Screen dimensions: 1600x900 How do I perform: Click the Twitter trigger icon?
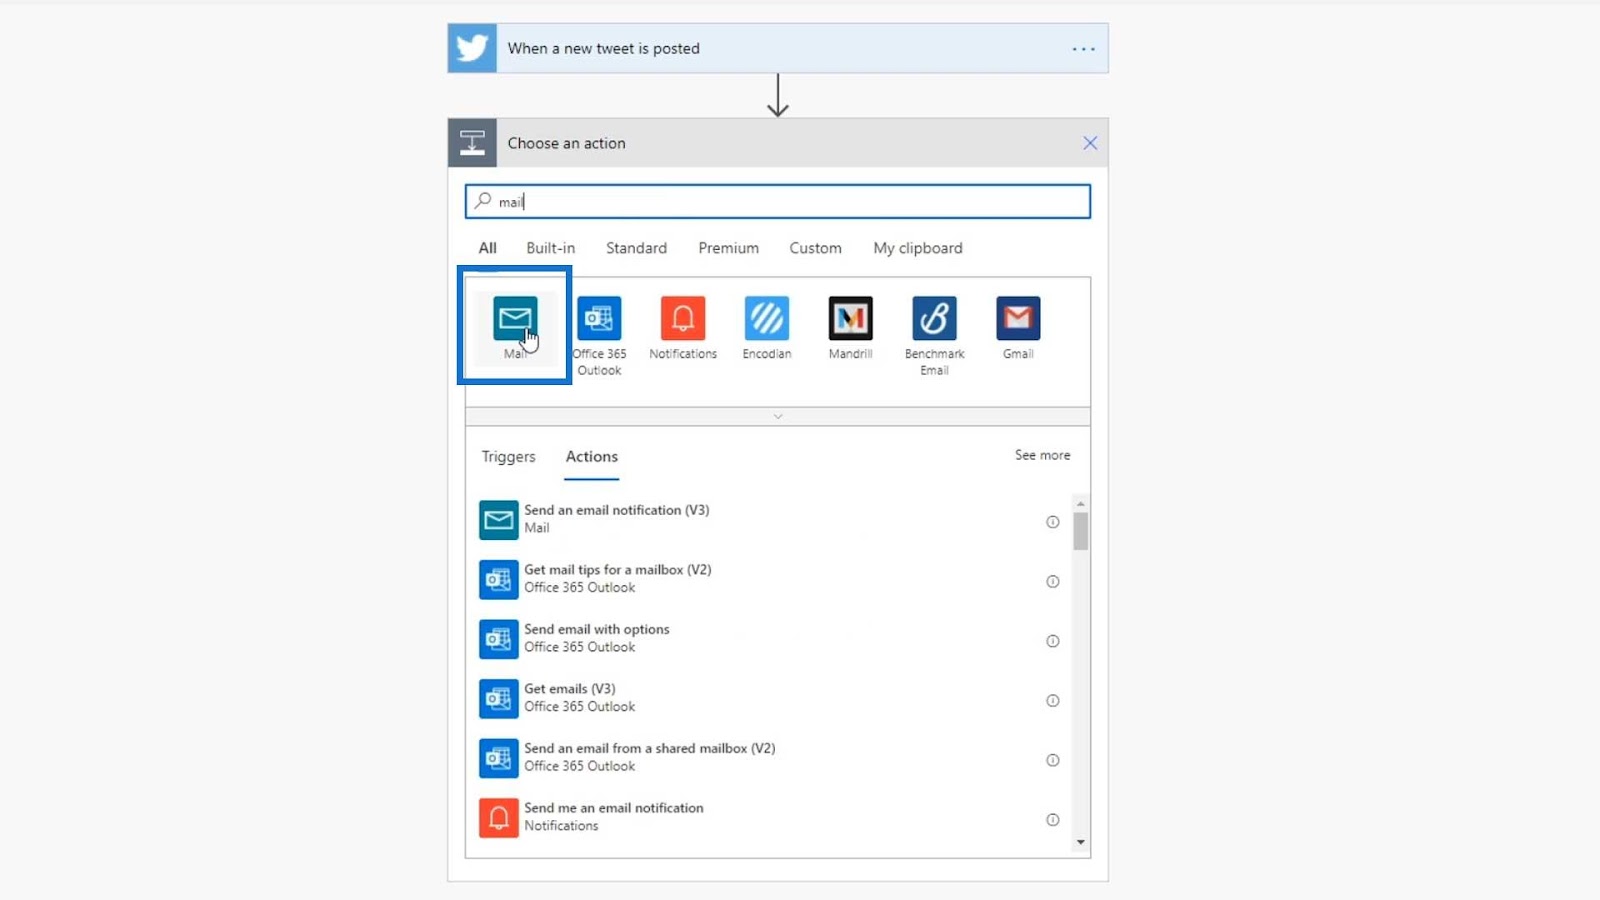coord(472,48)
